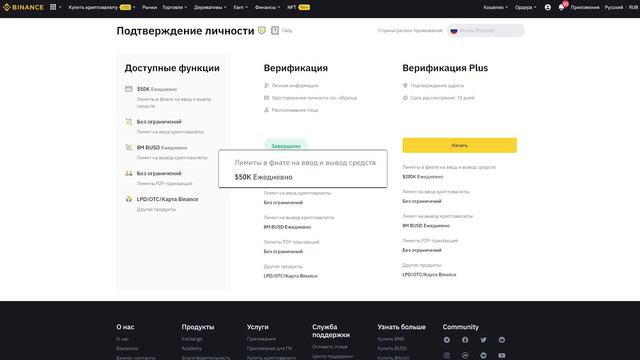Click the Доступные функции heading

172,68
